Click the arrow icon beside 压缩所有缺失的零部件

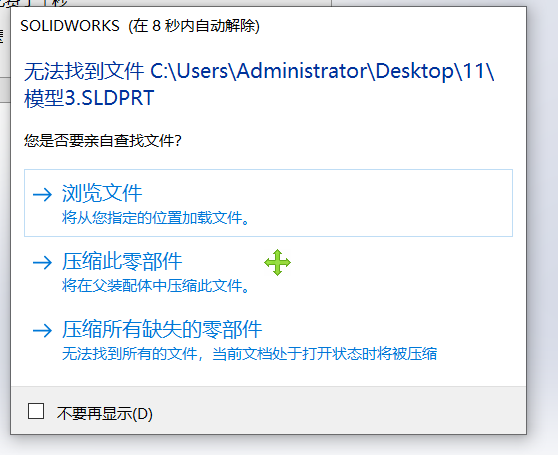pos(42,330)
